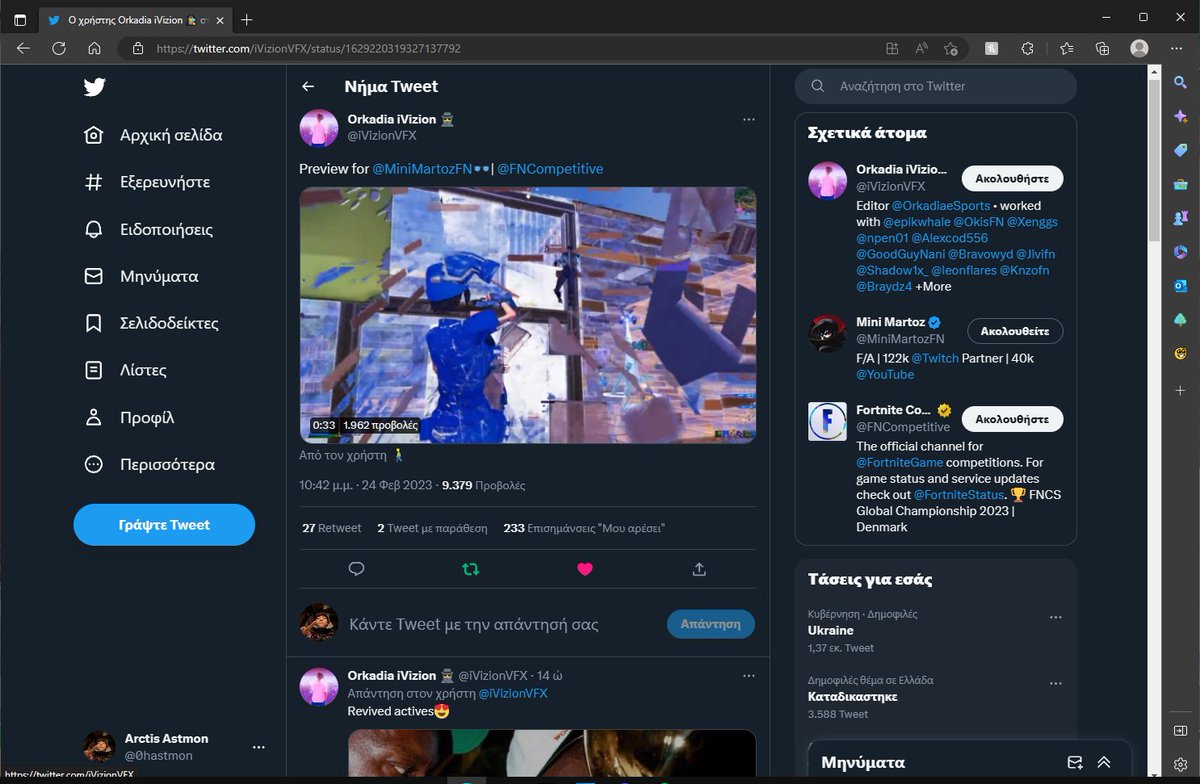Click read aloud icon in address bar

coord(921,48)
